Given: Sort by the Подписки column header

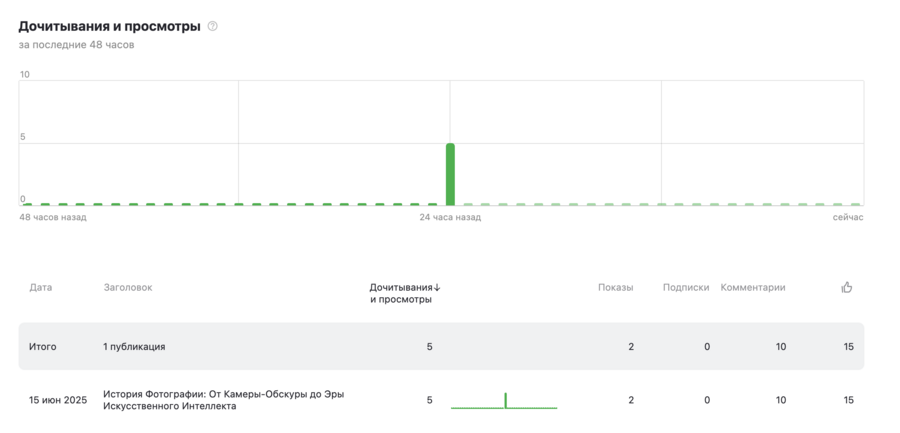Looking at the screenshot, I should point(685,287).
